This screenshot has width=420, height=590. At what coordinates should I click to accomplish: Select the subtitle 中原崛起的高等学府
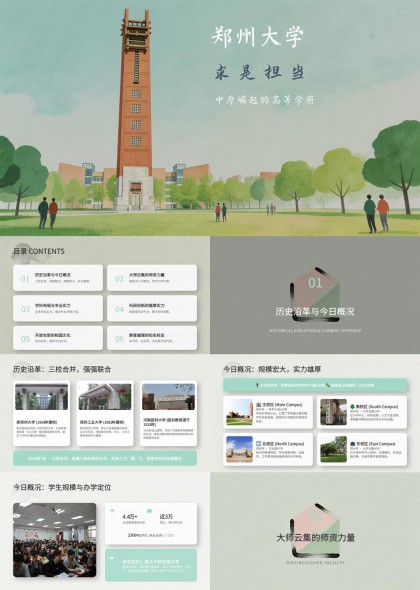265,100
